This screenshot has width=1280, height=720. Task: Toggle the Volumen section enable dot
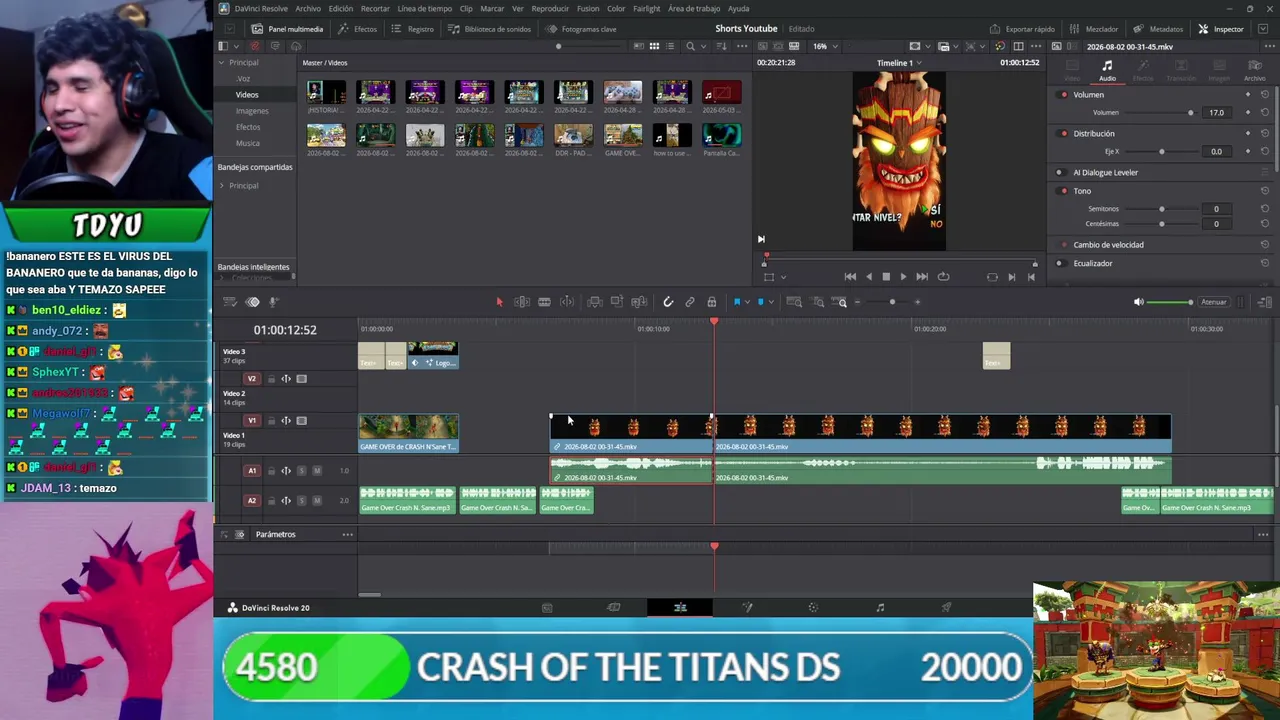[x=1064, y=95]
